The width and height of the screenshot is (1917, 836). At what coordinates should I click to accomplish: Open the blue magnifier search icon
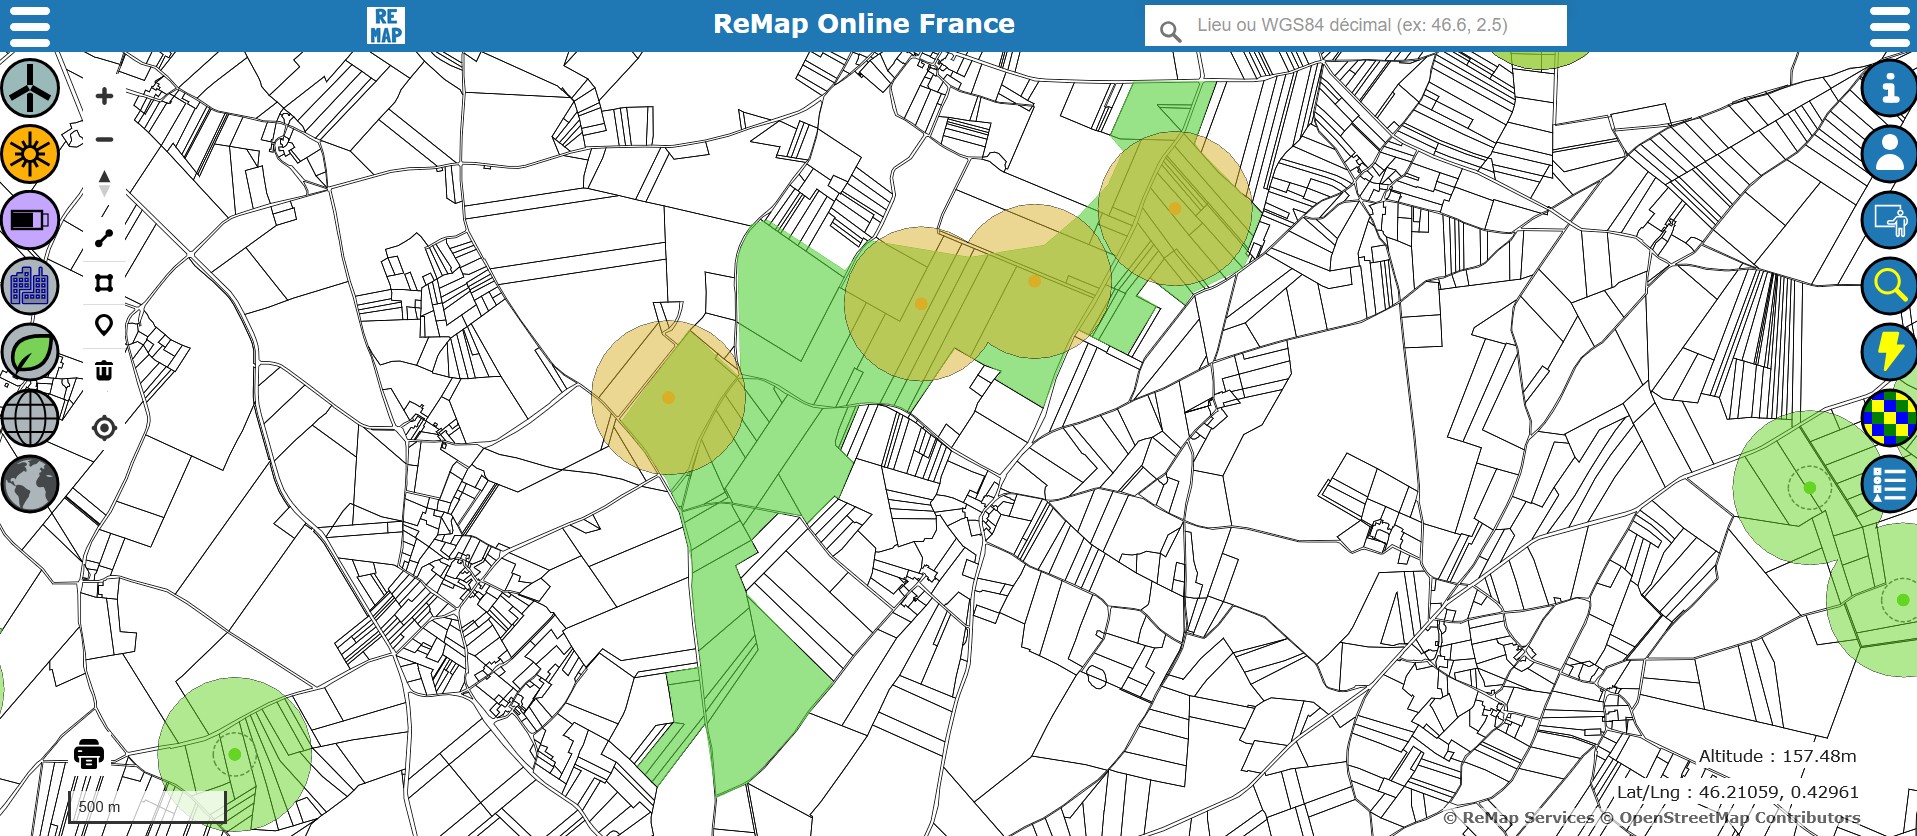1889,286
